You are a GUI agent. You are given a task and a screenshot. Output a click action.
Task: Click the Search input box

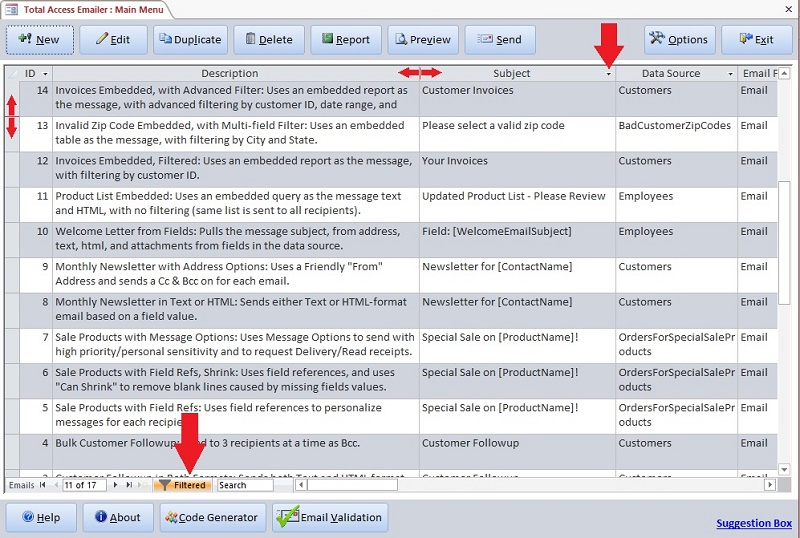click(x=245, y=485)
